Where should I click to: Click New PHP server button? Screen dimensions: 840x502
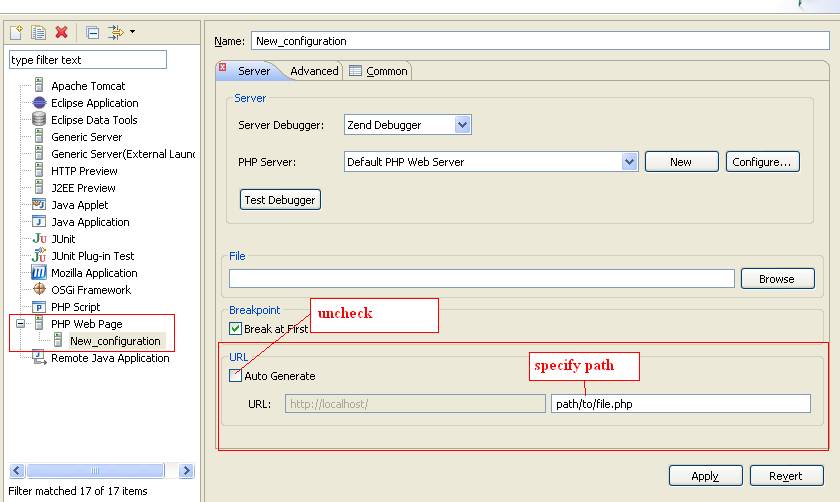pyautogui.click(x=681, y=162)
